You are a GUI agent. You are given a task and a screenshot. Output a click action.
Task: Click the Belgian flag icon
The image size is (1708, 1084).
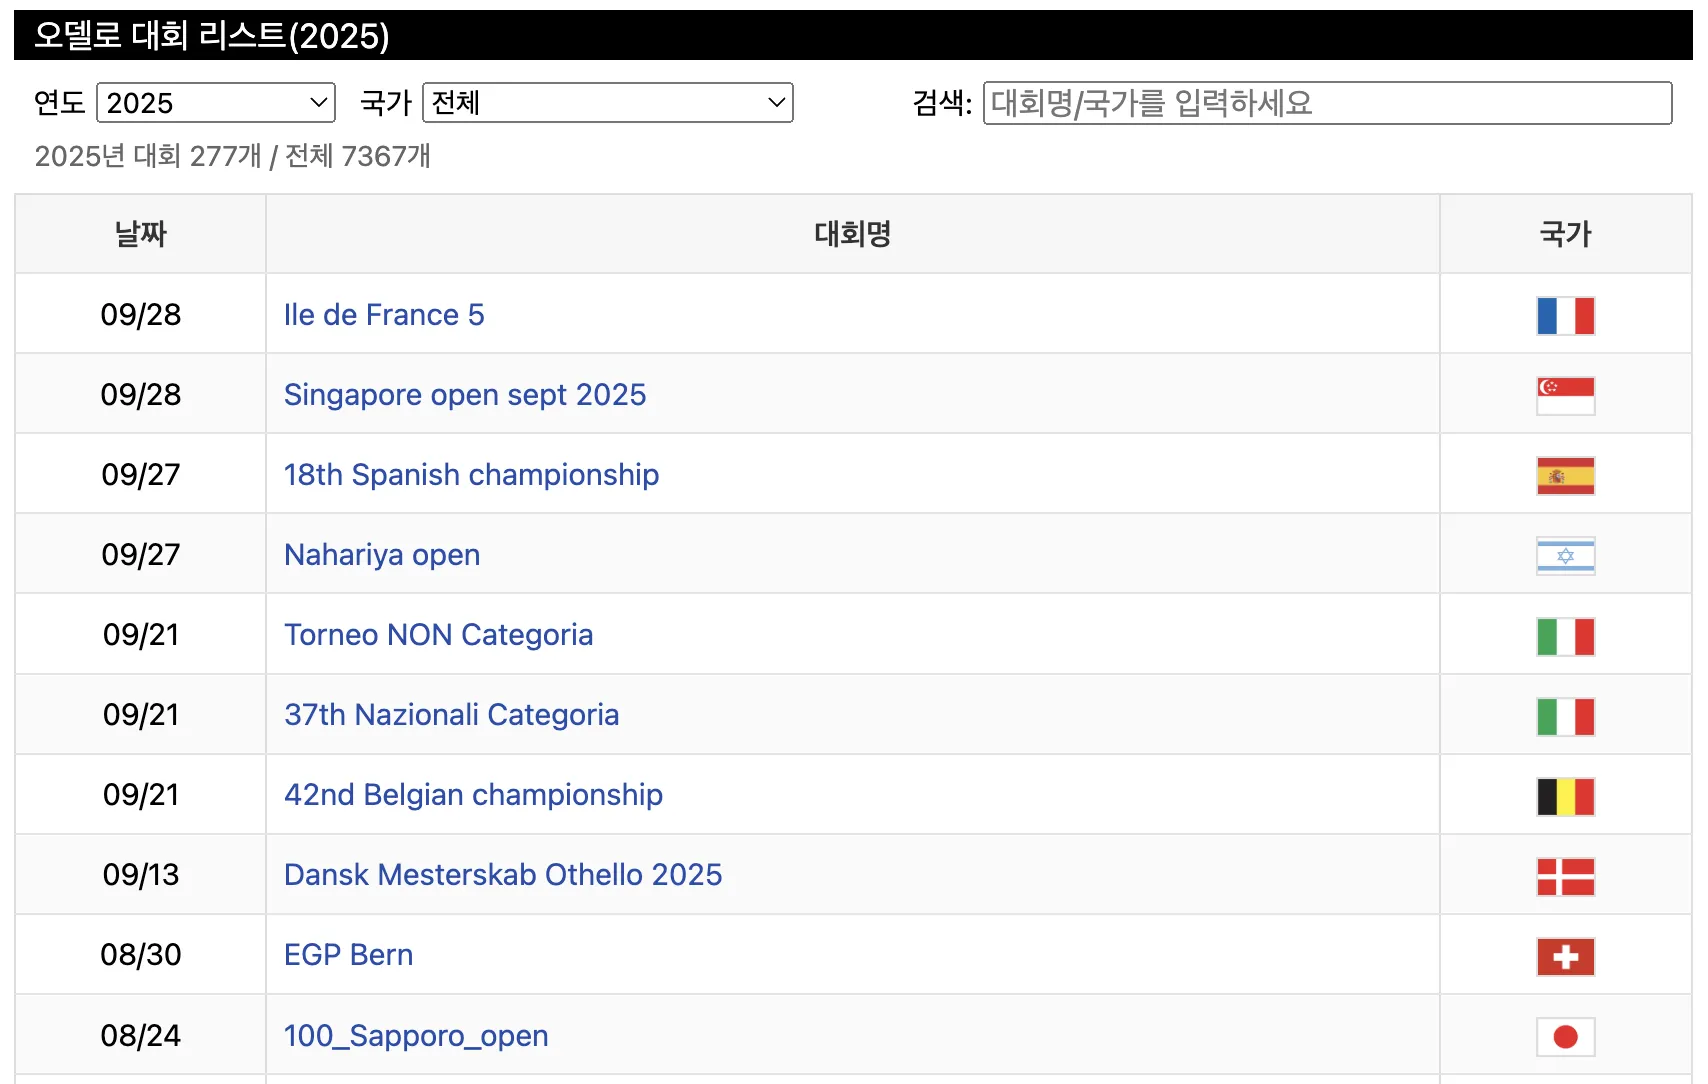click(x=1565, y=796)
